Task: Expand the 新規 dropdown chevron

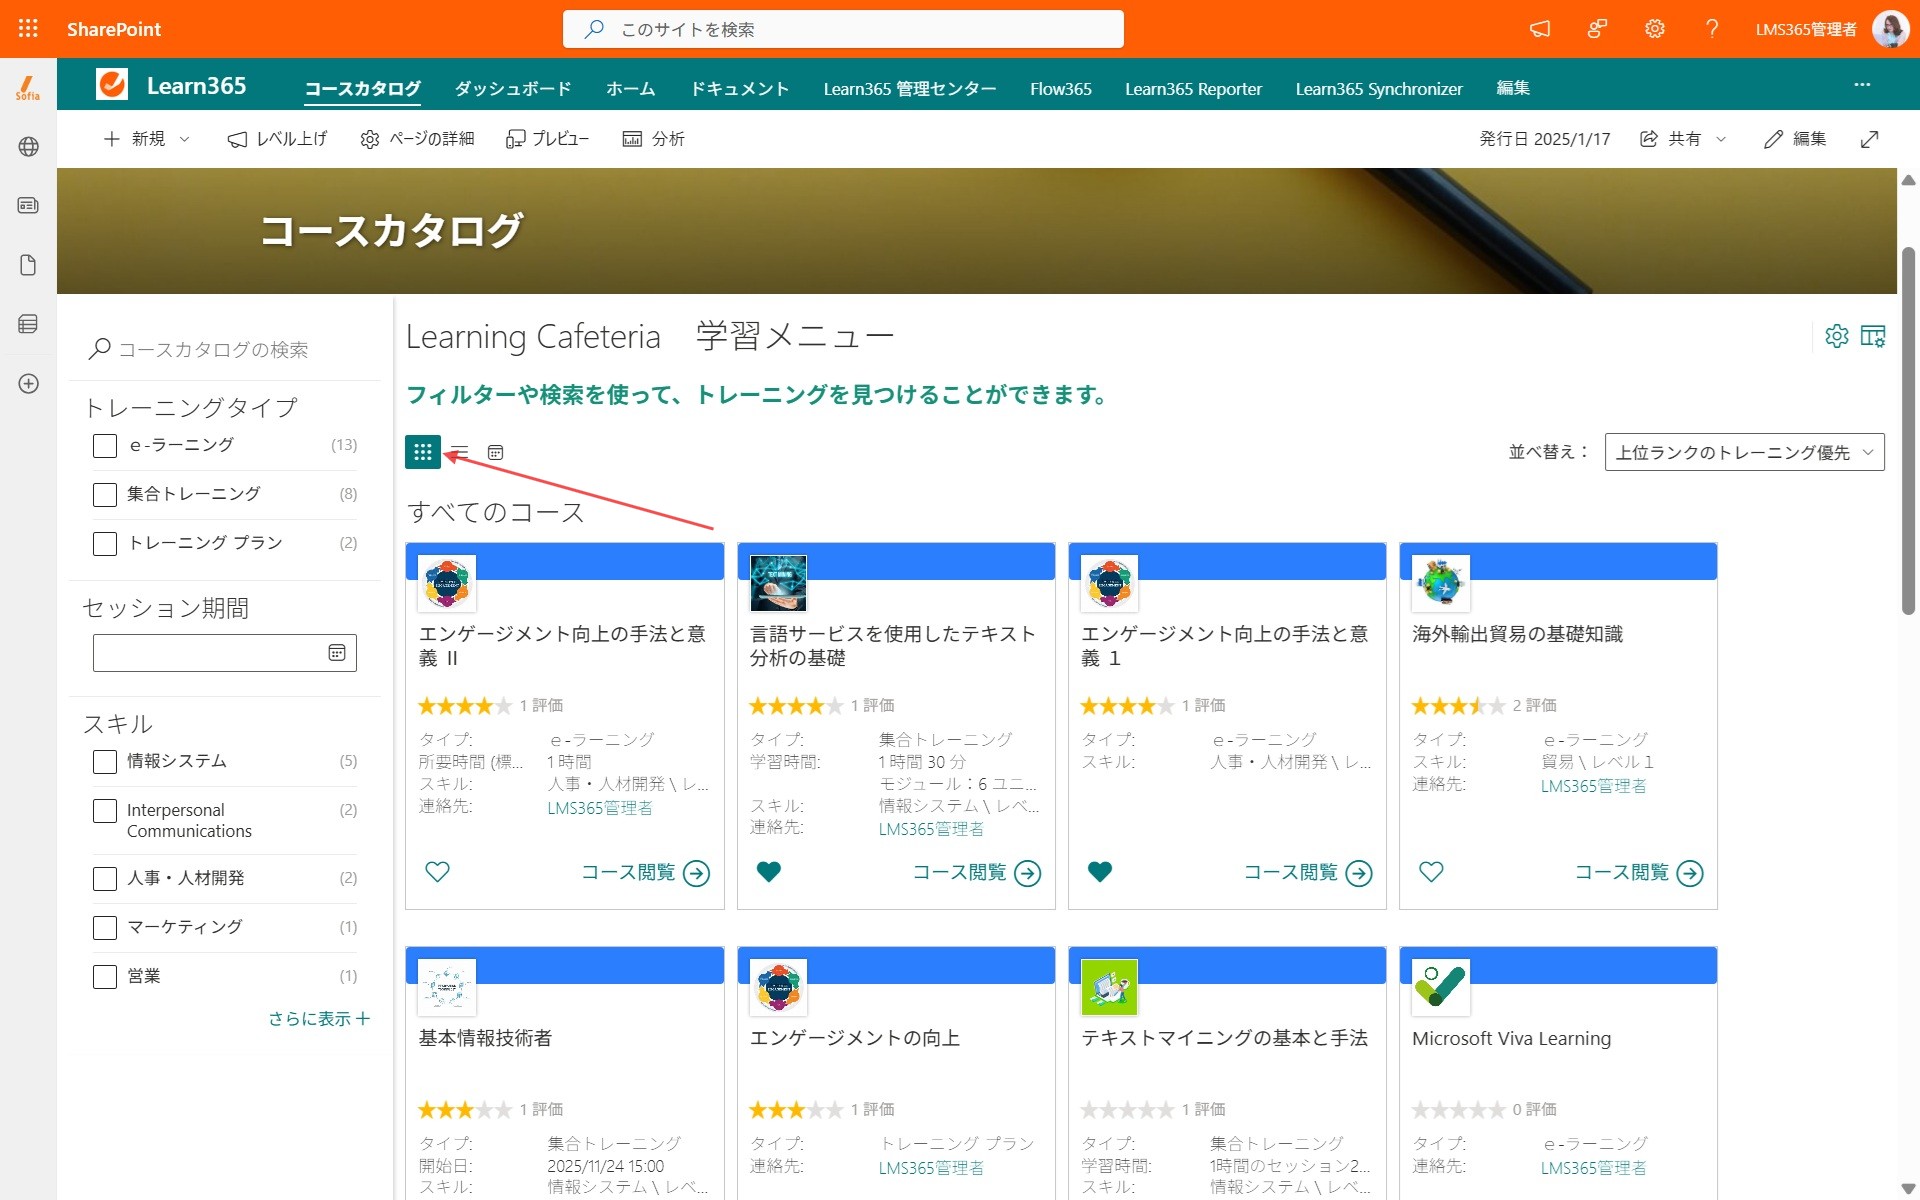Action: 184,139
